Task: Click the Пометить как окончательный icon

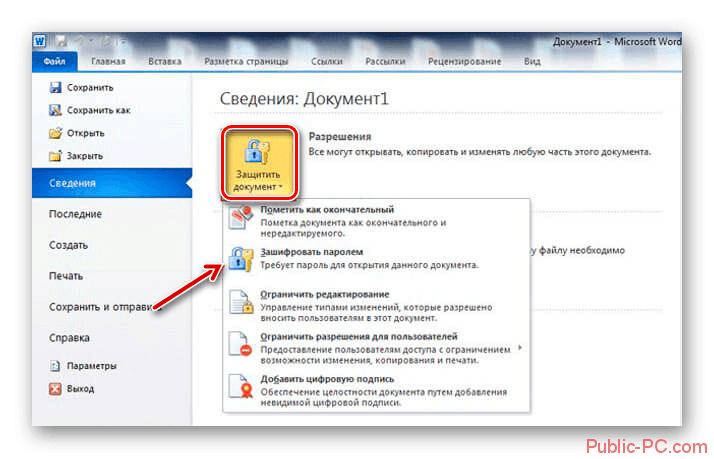Action: pyautogui.click(x=240, y=217)
